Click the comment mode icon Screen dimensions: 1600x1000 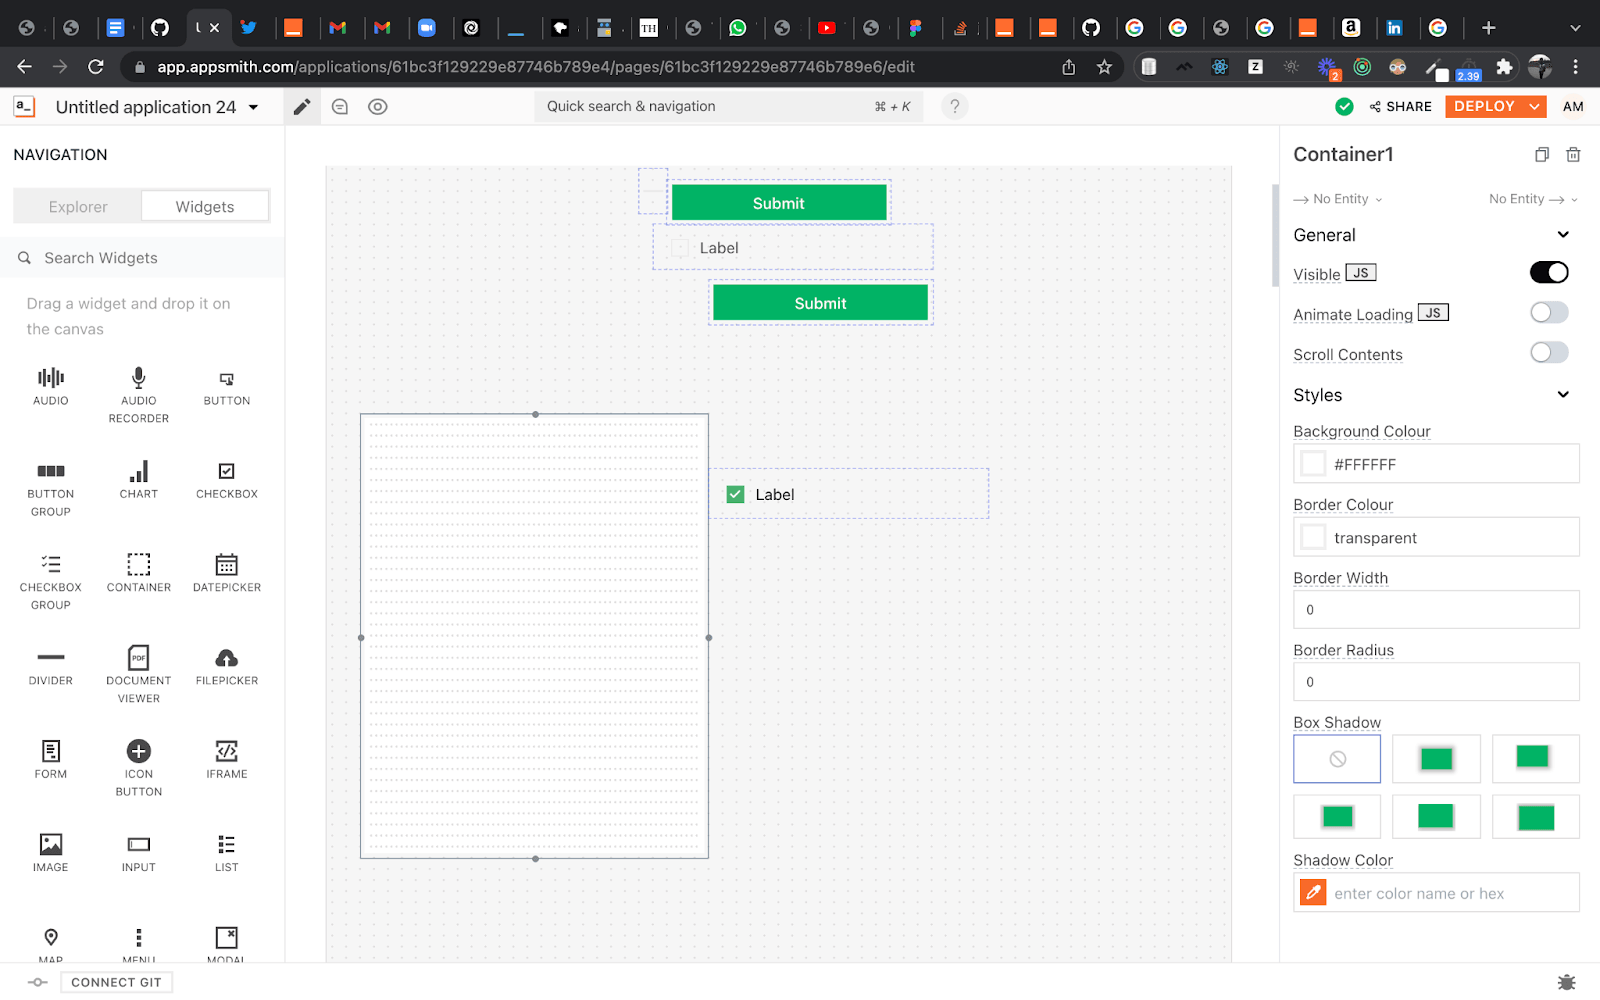340,107
